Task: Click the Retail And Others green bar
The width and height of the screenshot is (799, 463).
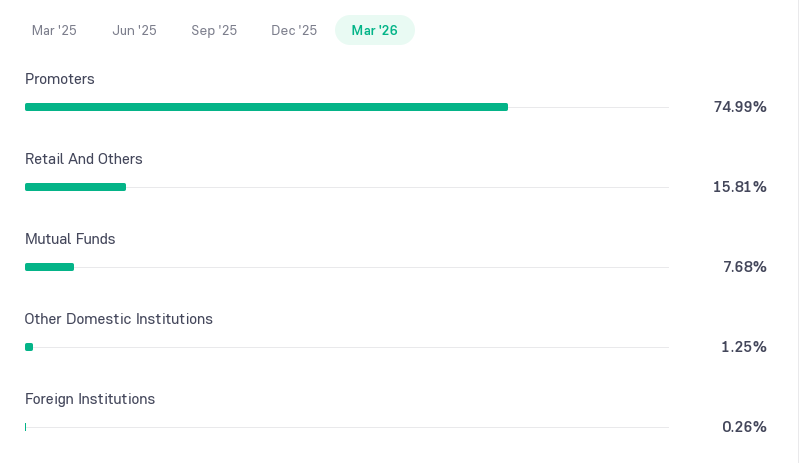Action: pyautogui.click(x=75, y=187)
